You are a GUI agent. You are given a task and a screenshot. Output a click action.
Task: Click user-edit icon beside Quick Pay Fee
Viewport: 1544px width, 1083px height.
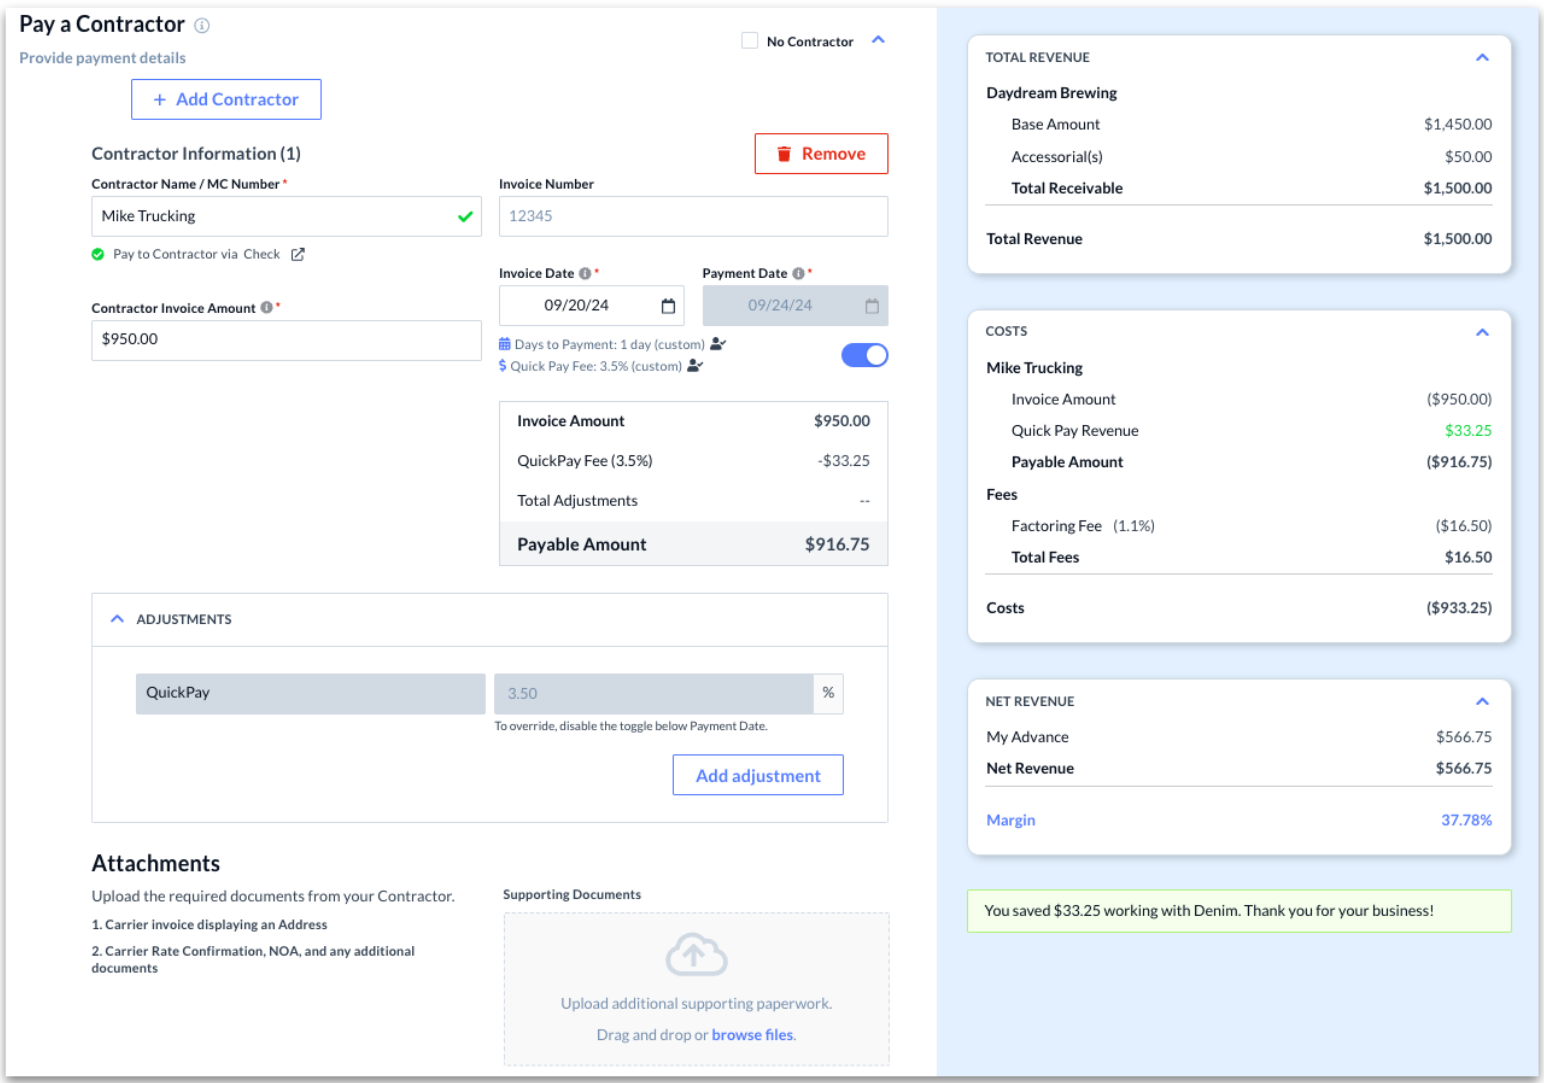point(695,366)
